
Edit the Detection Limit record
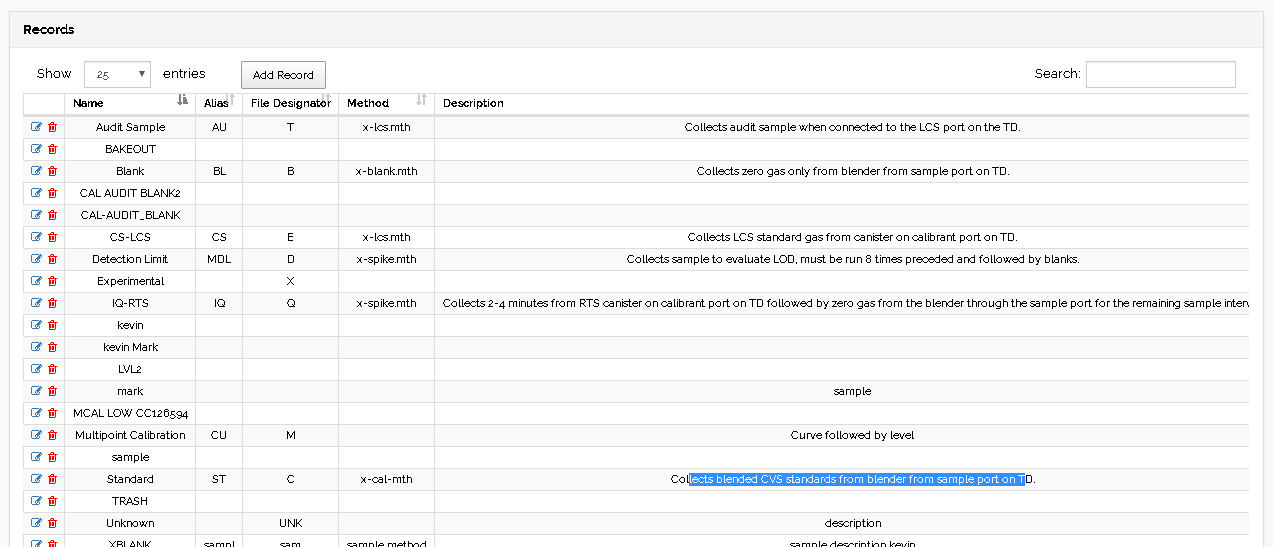pos(37,259)
